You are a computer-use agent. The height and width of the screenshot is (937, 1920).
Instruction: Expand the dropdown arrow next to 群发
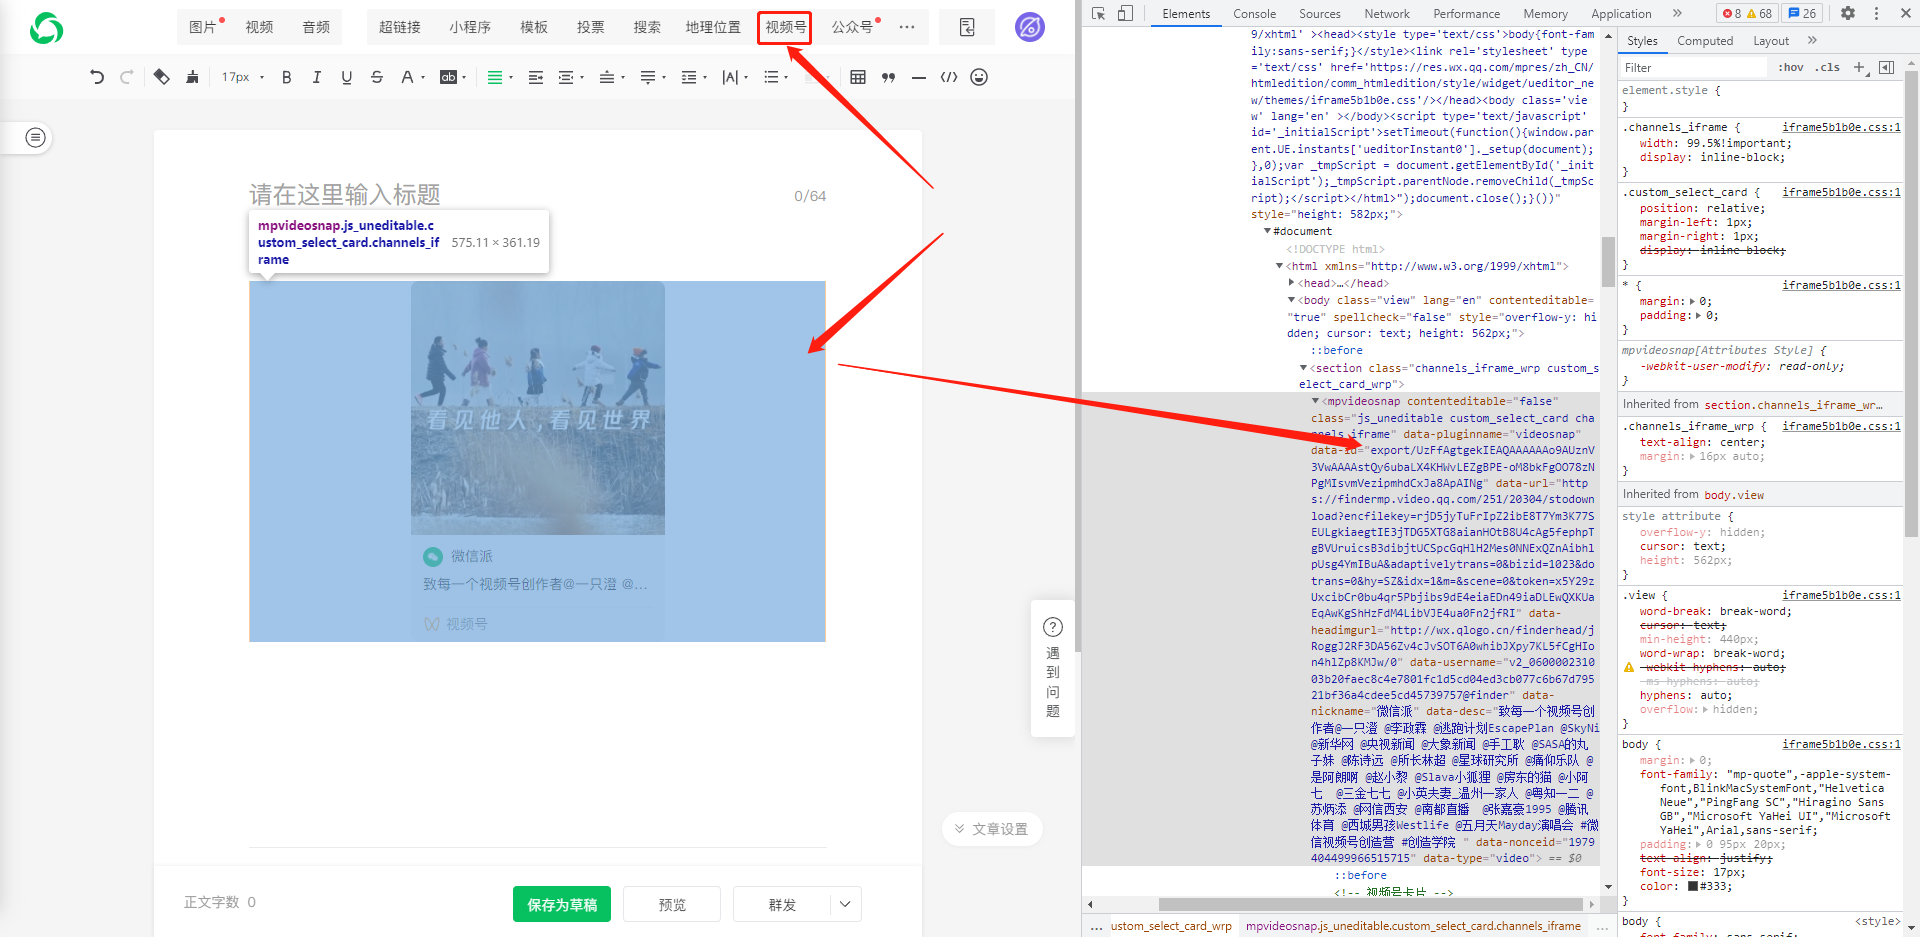[x=845, y=904]
